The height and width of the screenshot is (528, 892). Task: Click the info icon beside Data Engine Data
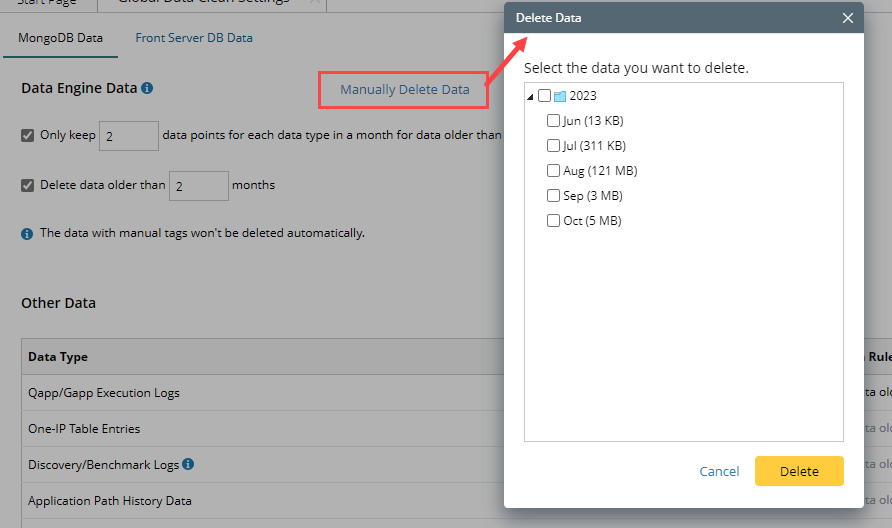point(147,88)
